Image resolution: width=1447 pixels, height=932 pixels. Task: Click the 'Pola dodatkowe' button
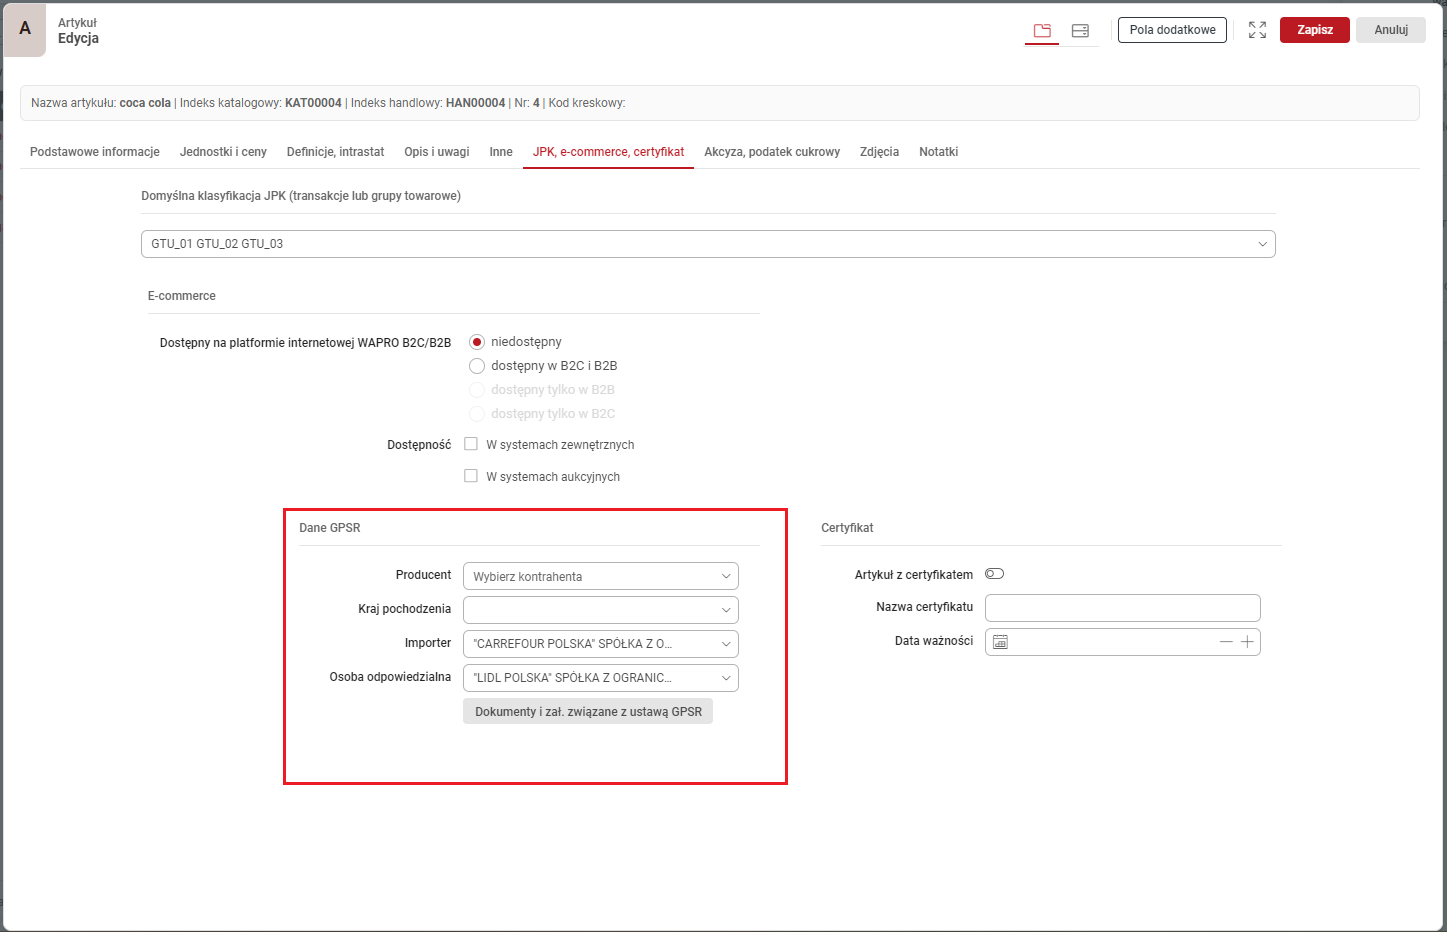pos(1172,30)
